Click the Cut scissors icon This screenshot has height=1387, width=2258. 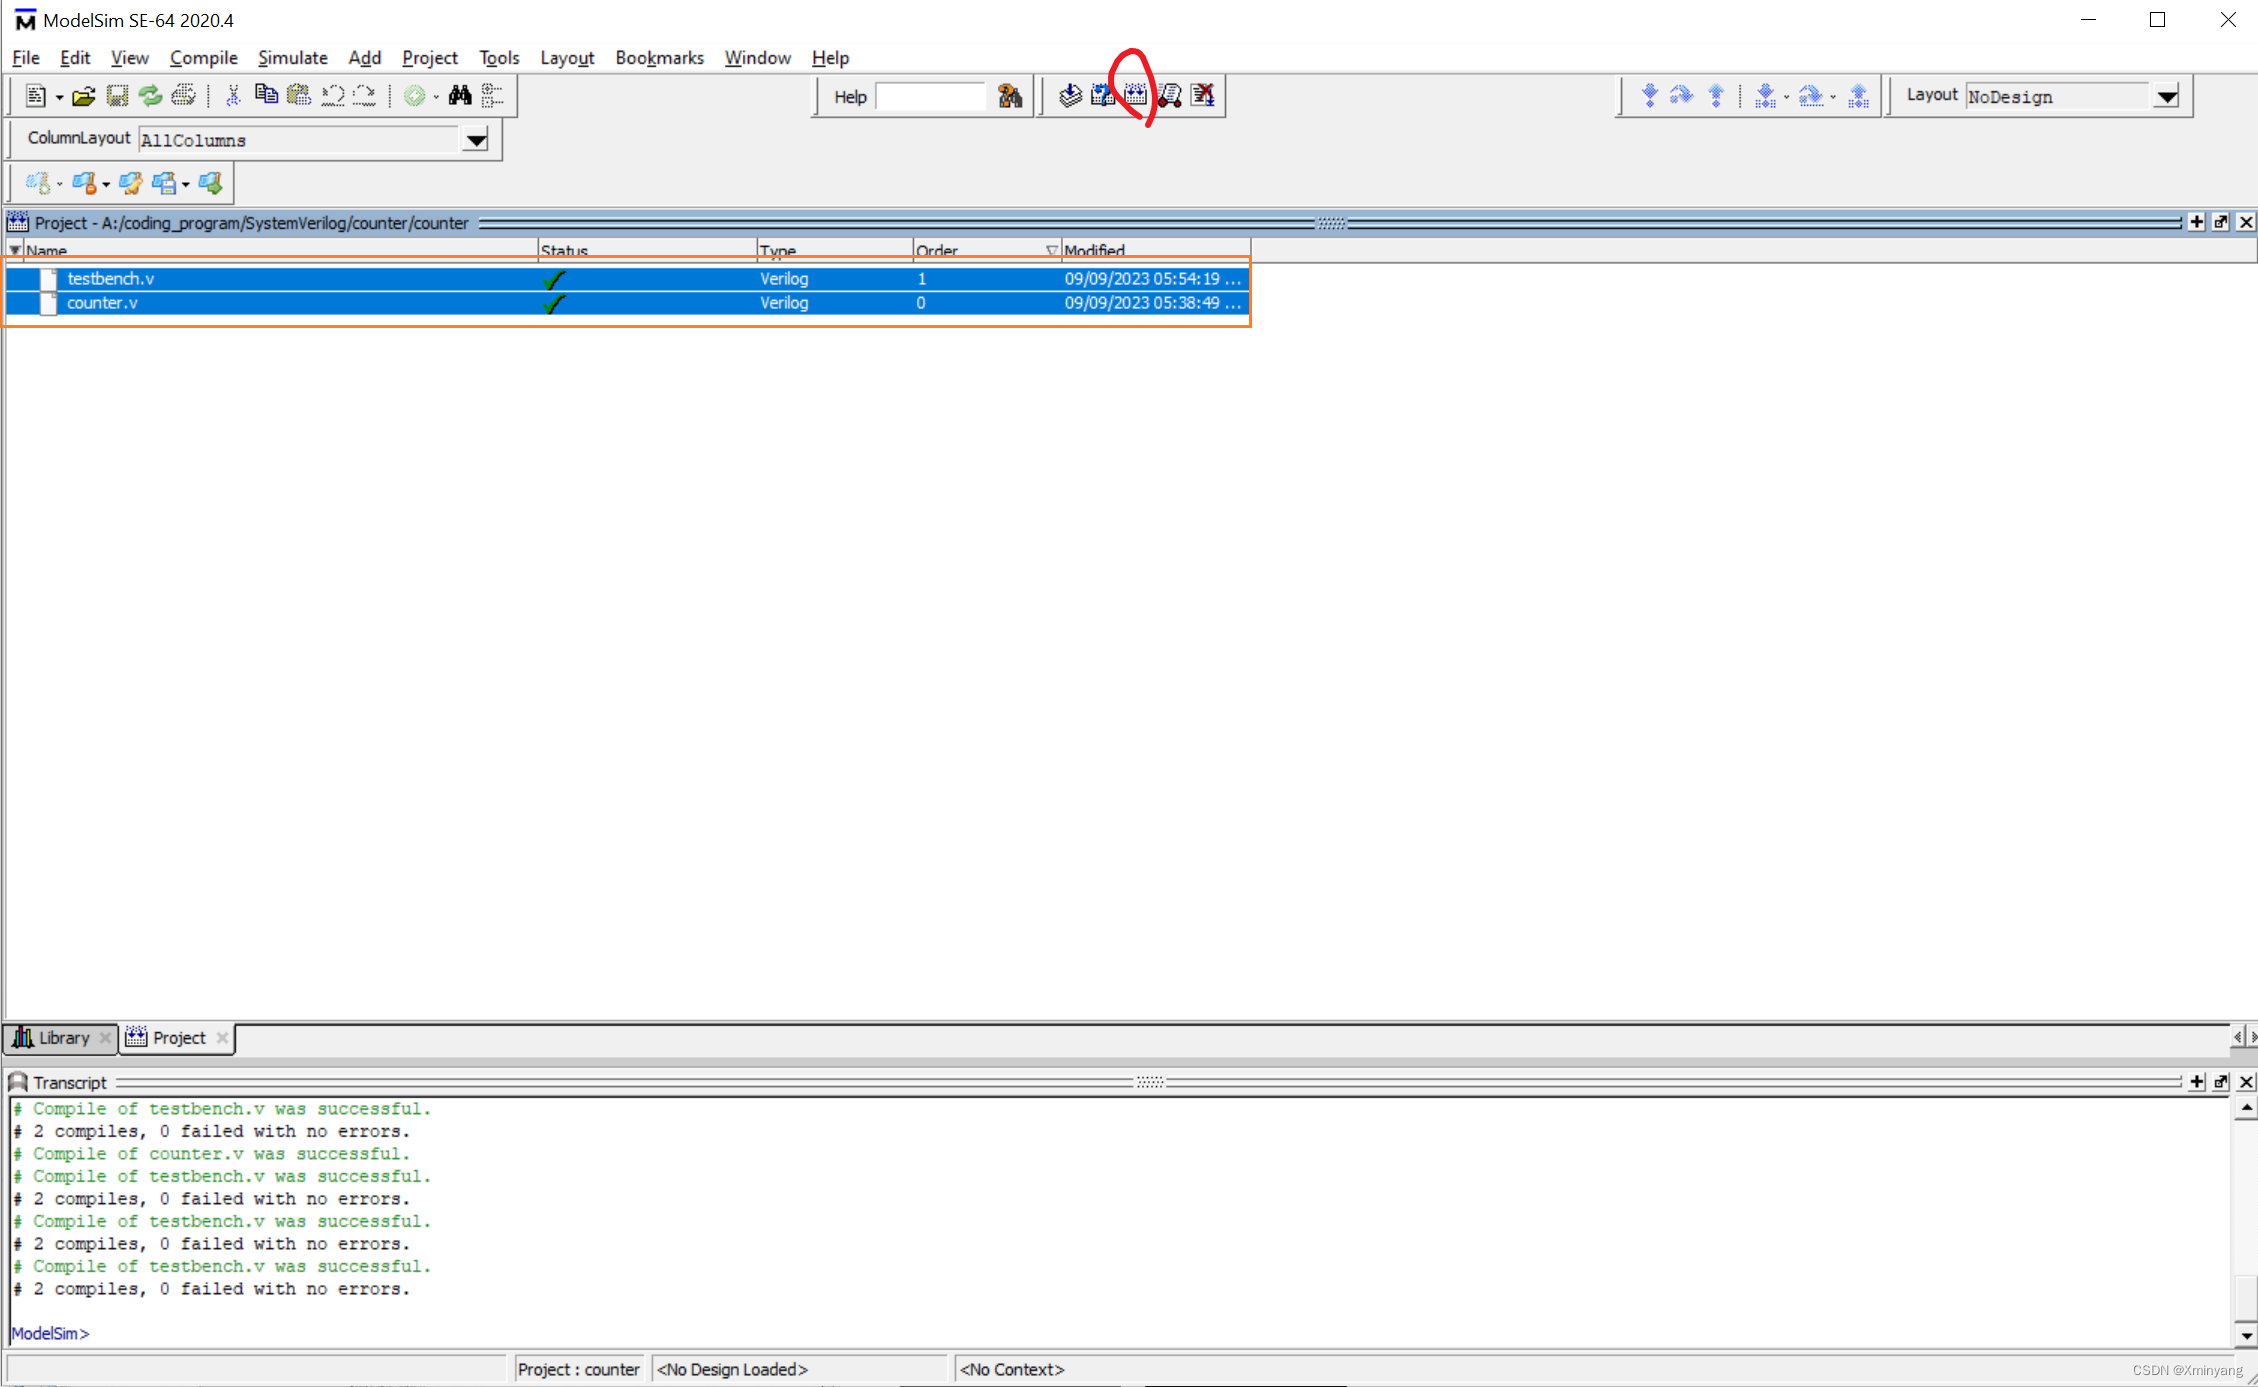[x=233, y=96]
